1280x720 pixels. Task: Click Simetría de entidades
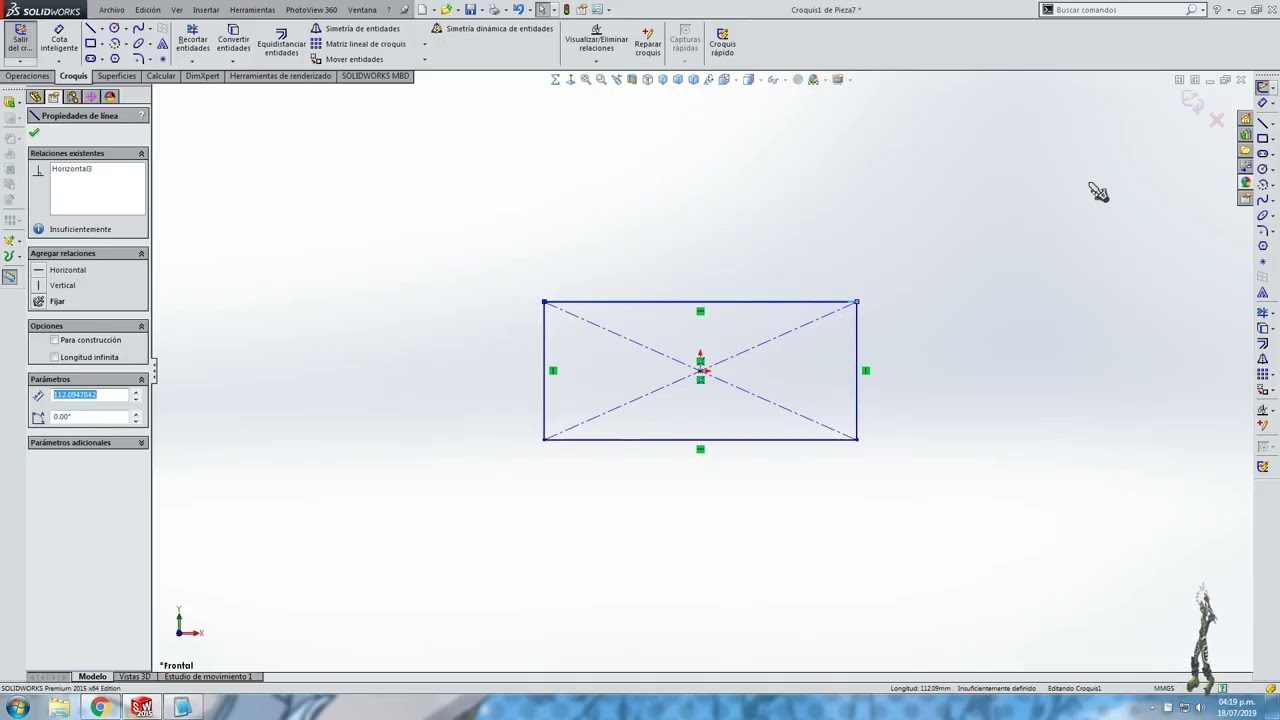point(355,29)
